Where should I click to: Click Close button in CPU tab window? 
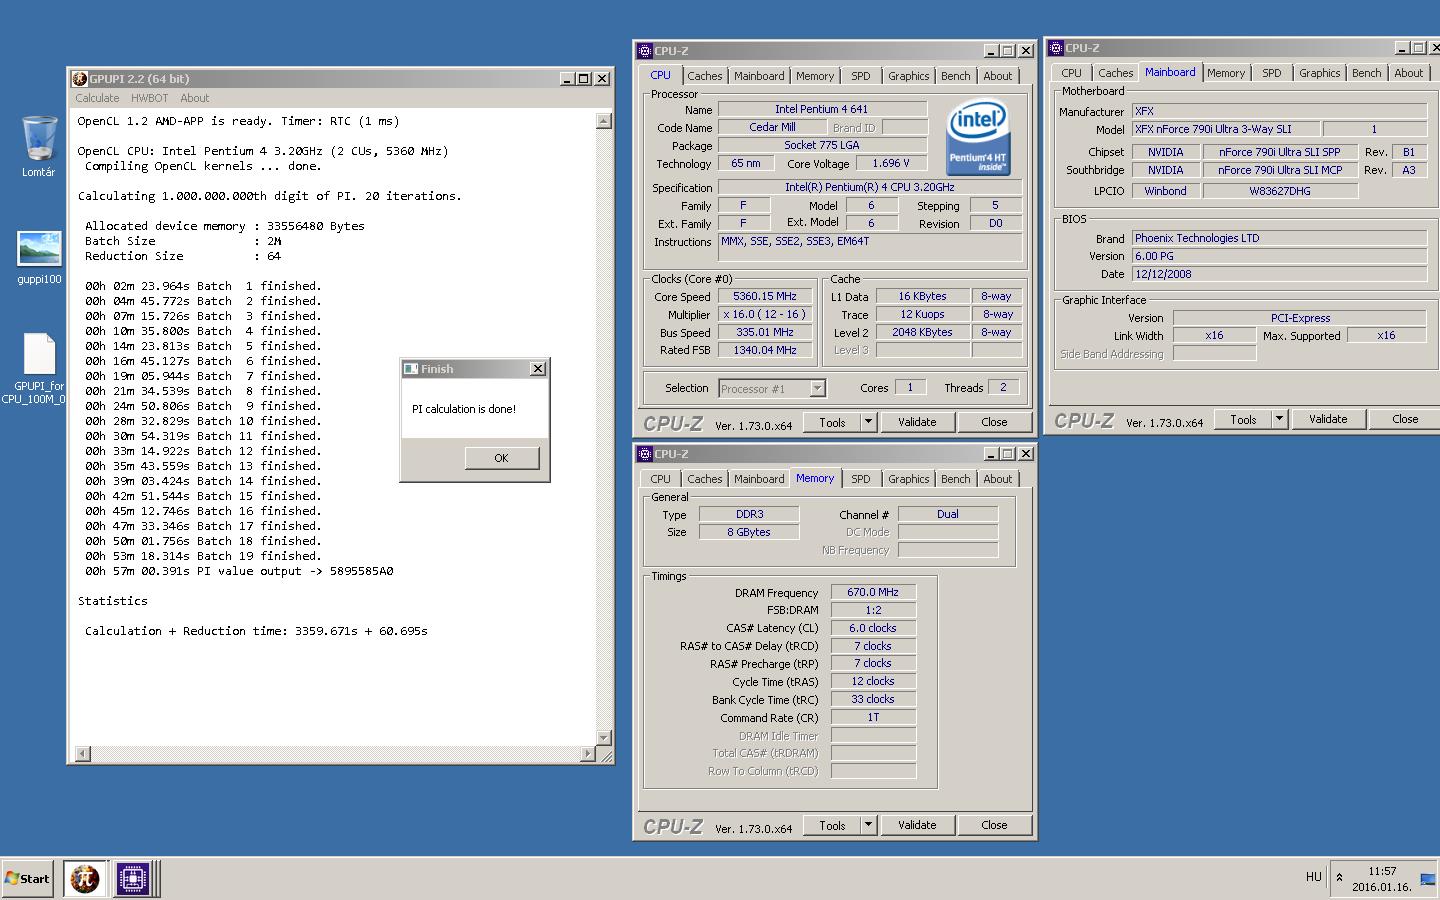click(994, 422)
